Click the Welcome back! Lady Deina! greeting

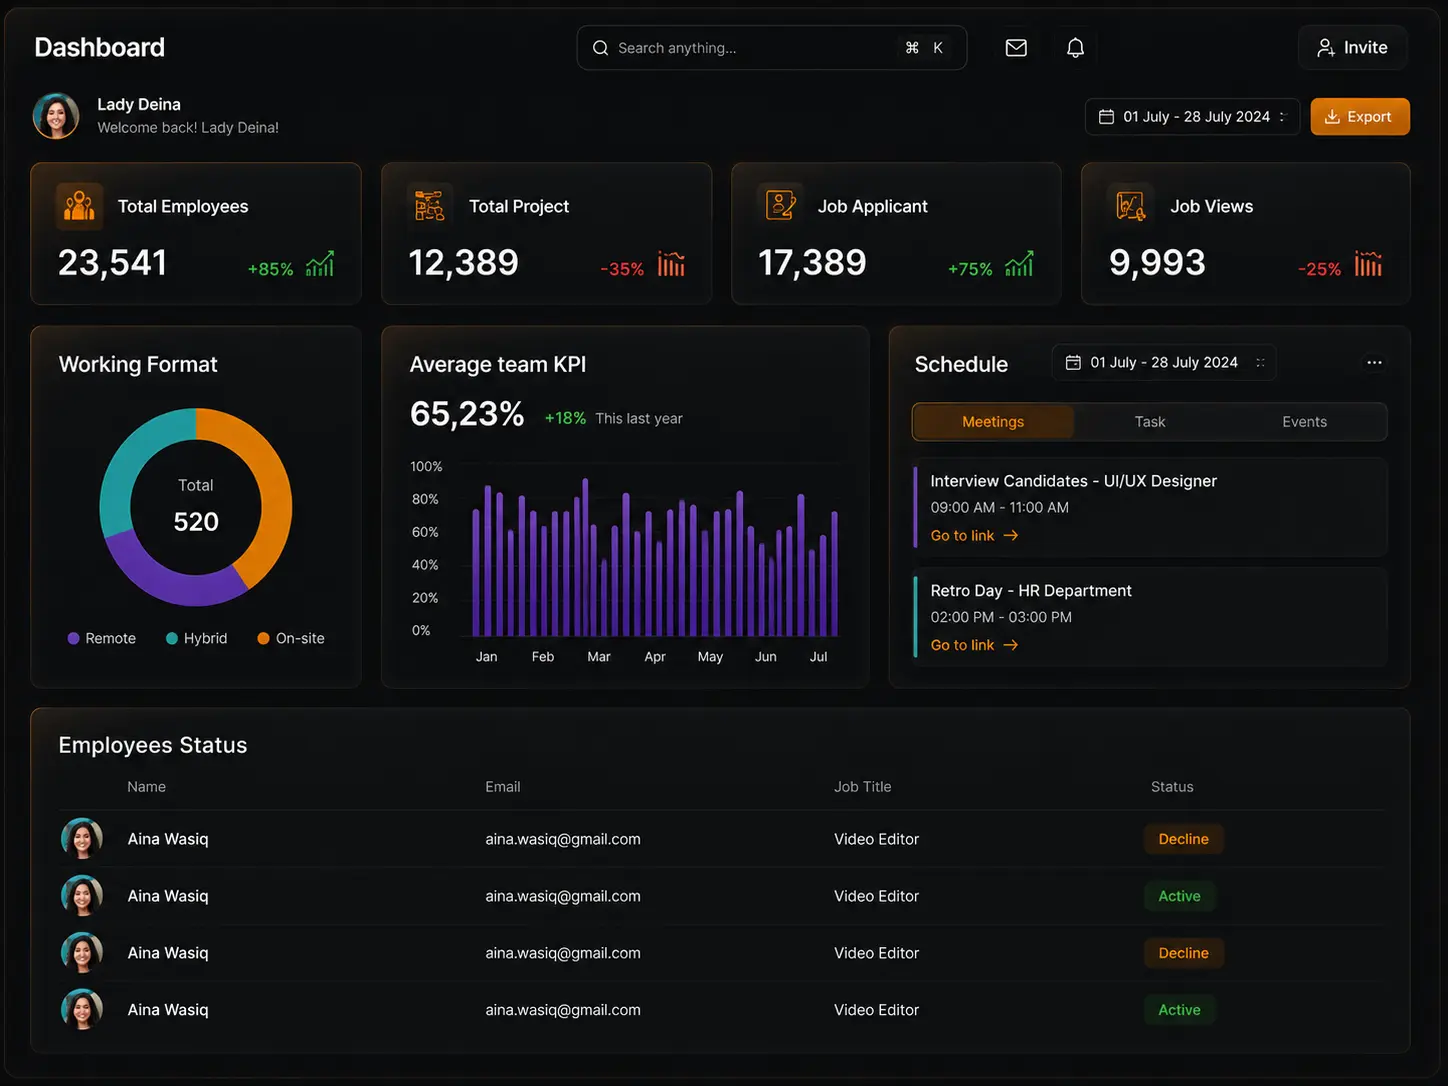188,128
